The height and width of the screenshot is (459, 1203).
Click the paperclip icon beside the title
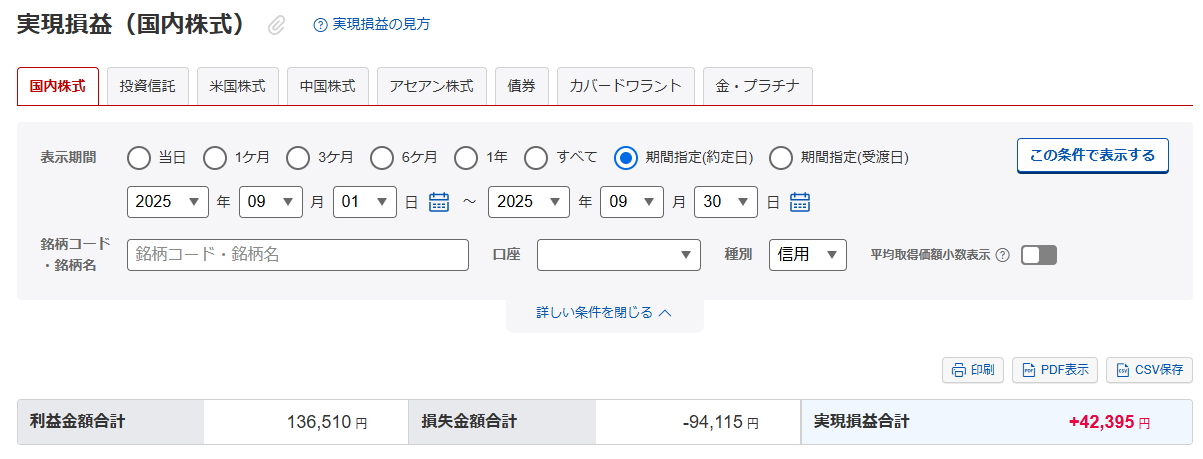[277, 26]
